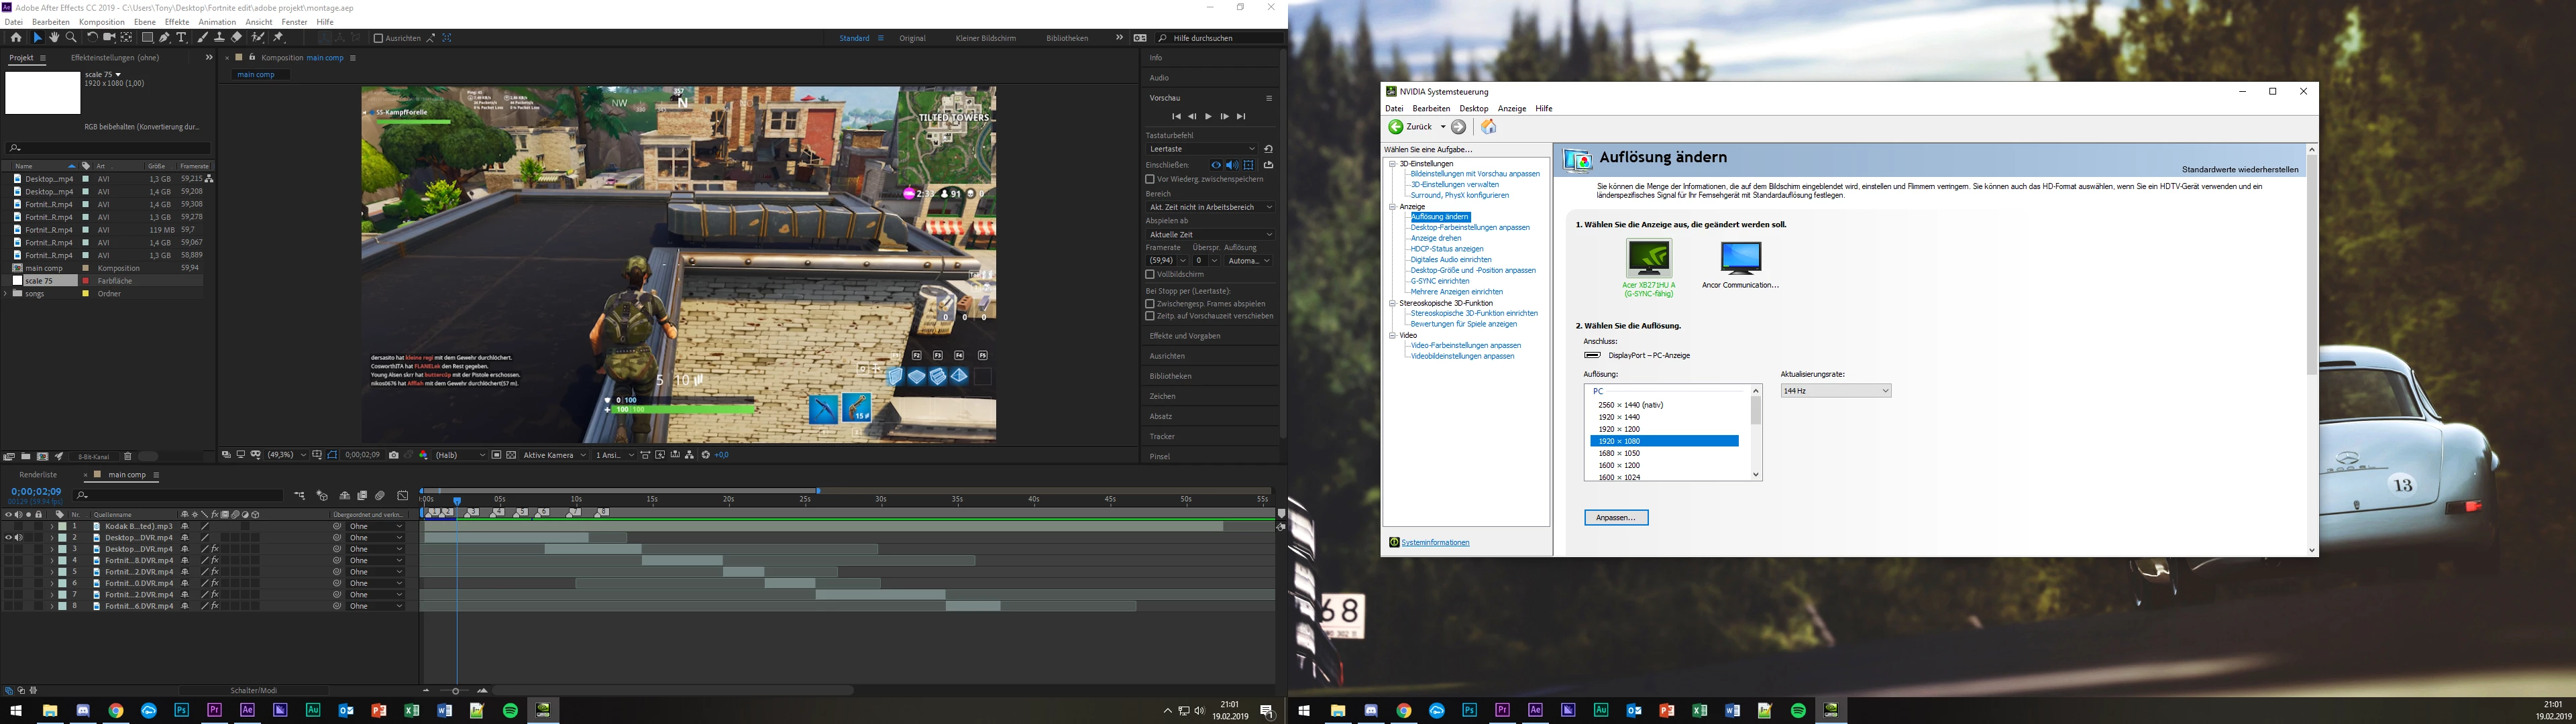Open the Aktive Kamera dropdown
This screenshot has height=724, width=2576.
tap(554, 455)
